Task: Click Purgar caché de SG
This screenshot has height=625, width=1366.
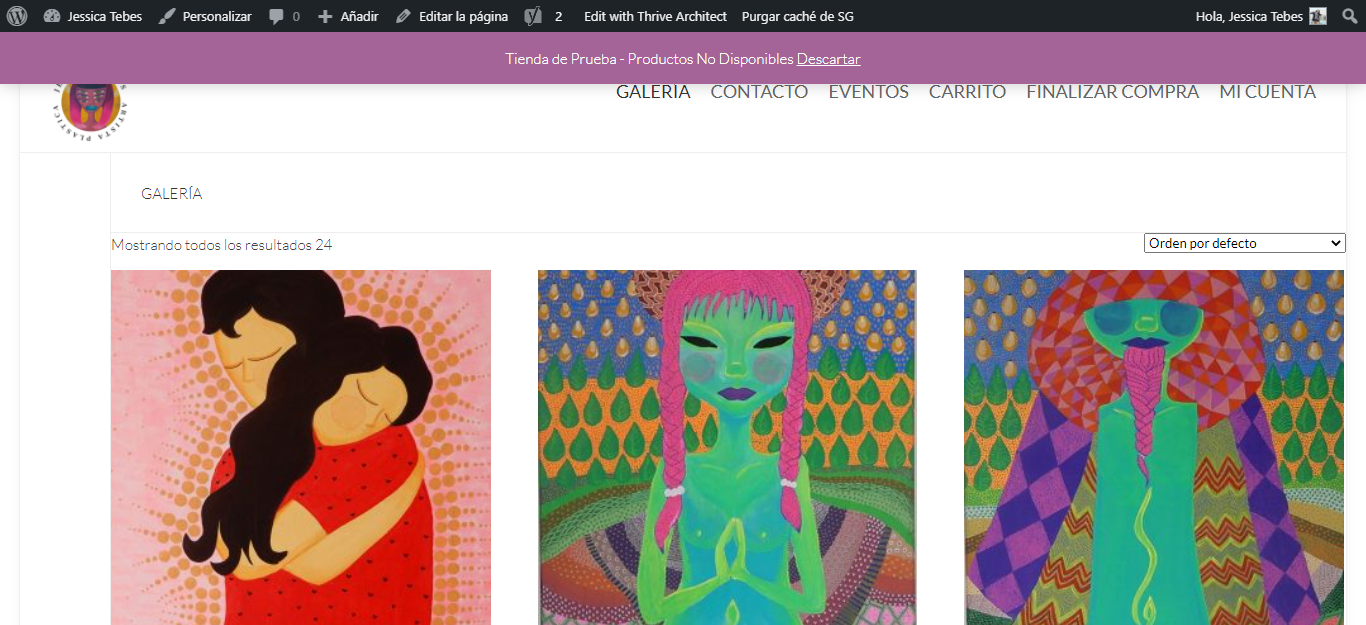Action: pyautogui.click(x=798, y=16)
